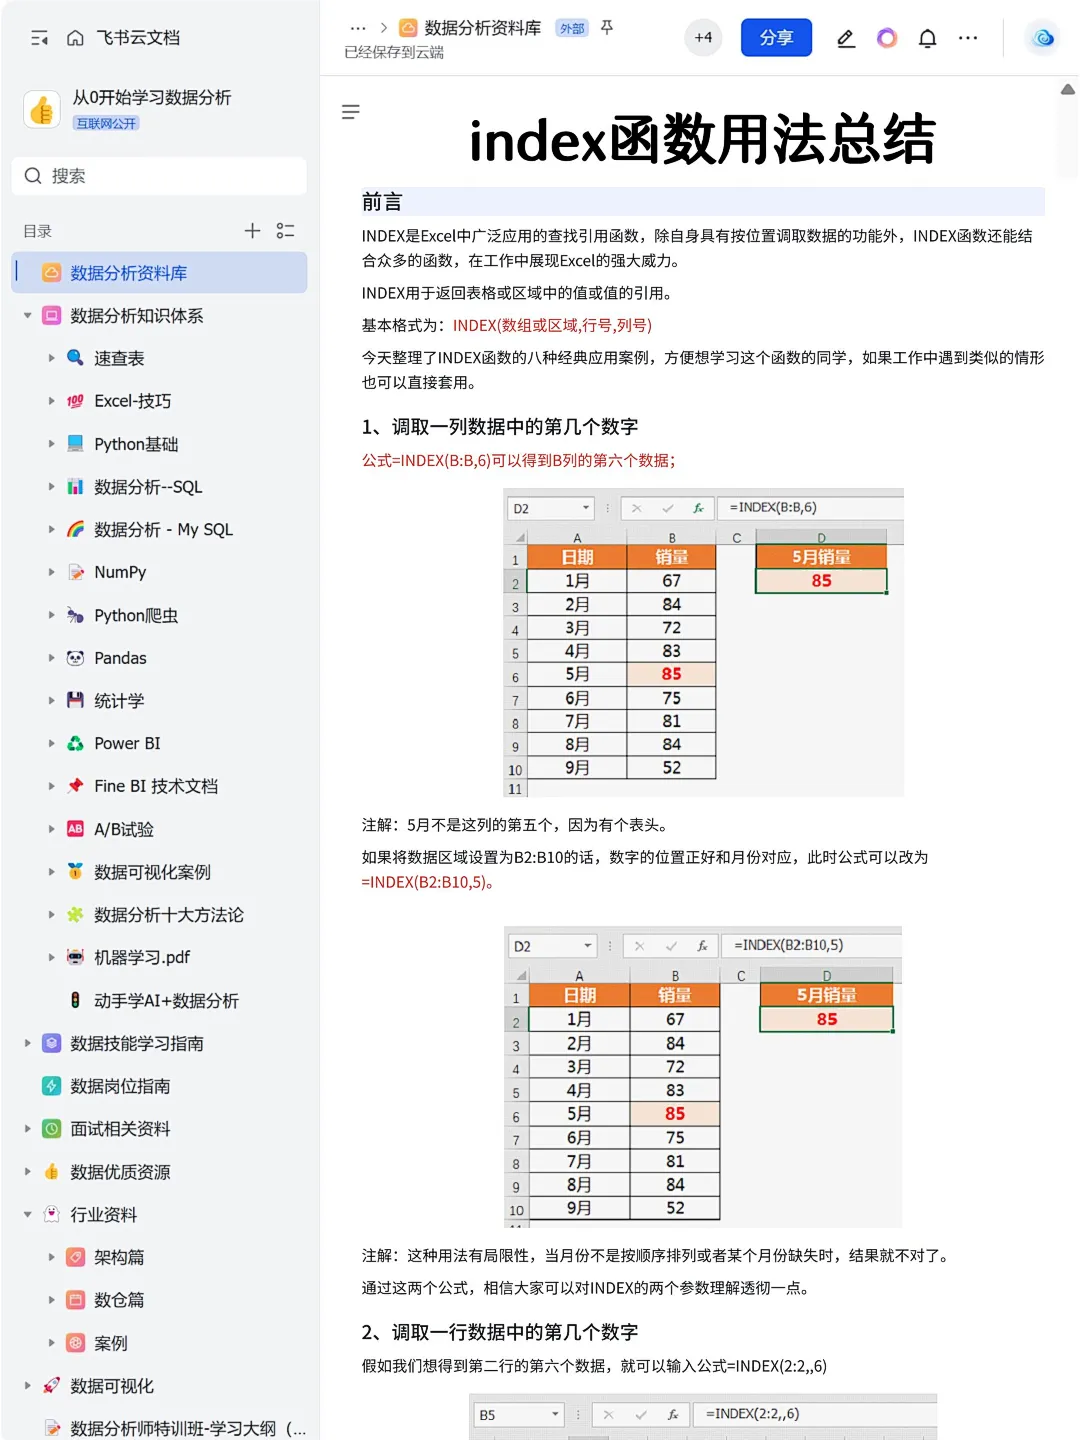This screenshot has width=1080, height=1440.
Task: Open the 动手学AI+数据分析 page
Action: [166, 1001]
